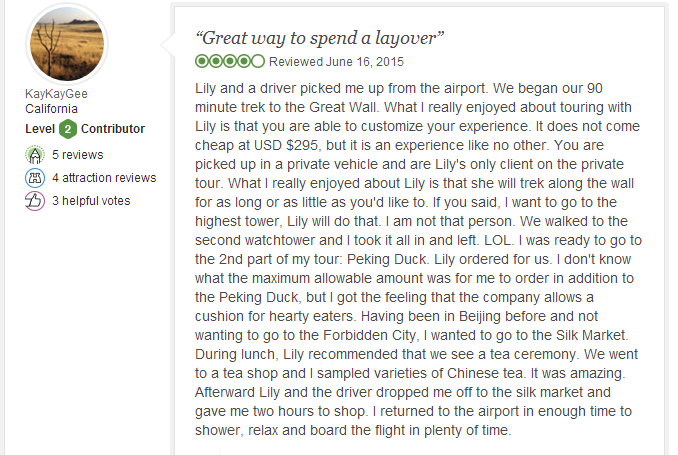Click the third filled rating bubble
678x455 pixels.
(x=230, y=61)
